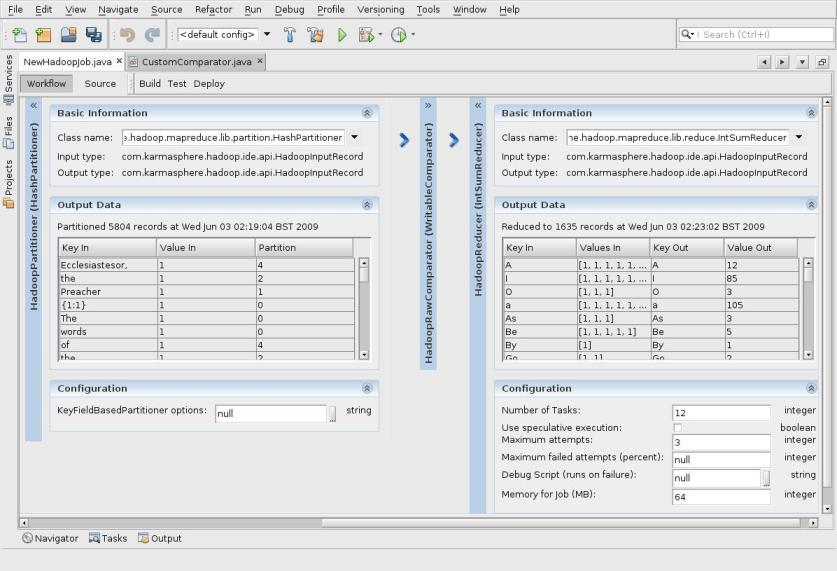The width and height of the screenshot is (837, 571).
Task: Click the Redo toolbar icon
Action: pyautogui.click(x=152, y=35)
